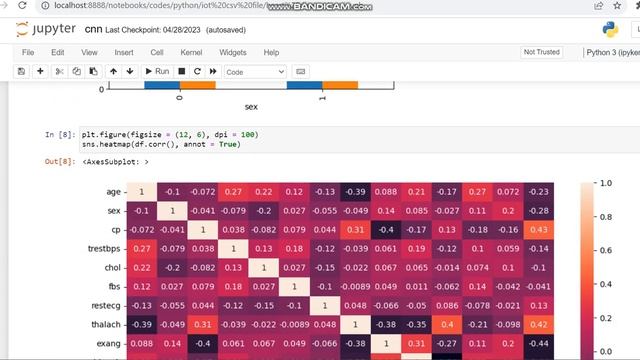Click the exang row label on heatmap

(x=108, y=343)
